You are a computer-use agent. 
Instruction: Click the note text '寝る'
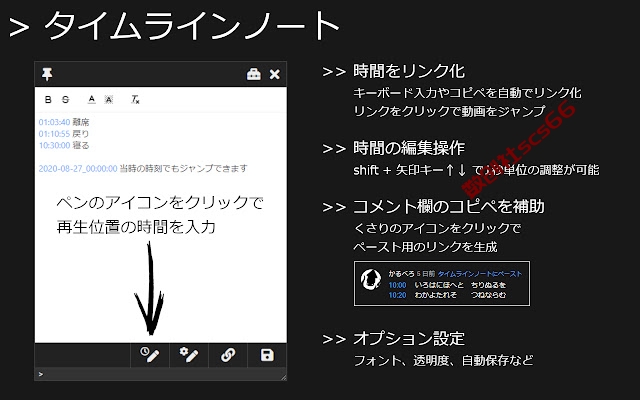(x=81, y=145)
